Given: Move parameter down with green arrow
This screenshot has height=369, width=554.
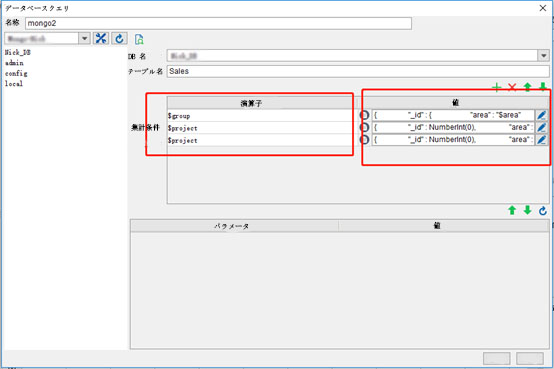Looking at the screenshot, I should [528, 210].
